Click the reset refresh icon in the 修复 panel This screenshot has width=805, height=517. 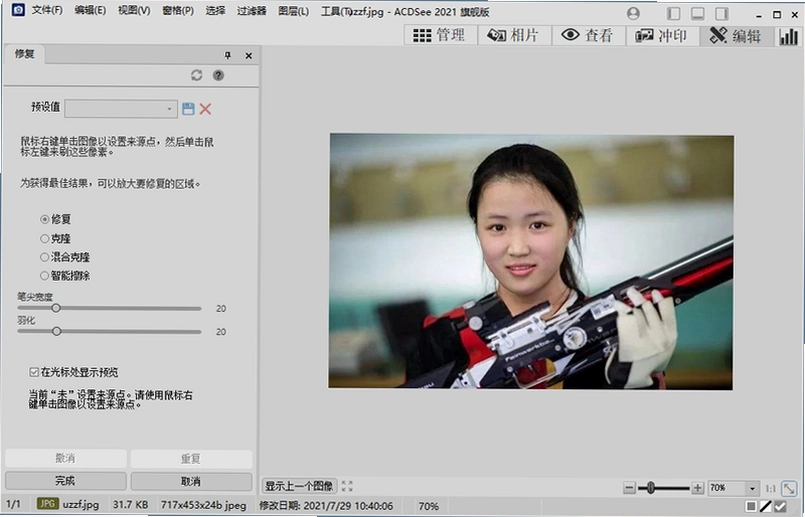coord(197,75)
